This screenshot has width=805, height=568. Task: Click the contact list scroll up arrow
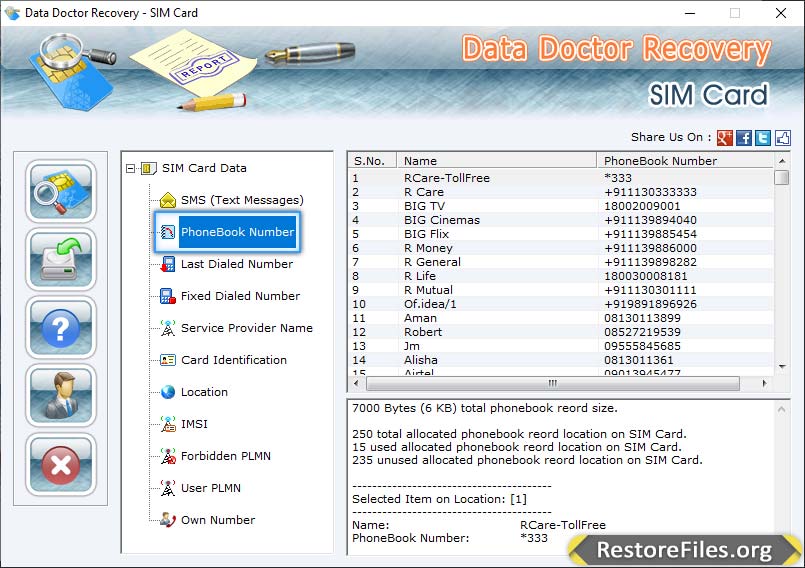(x=781, y=161)
